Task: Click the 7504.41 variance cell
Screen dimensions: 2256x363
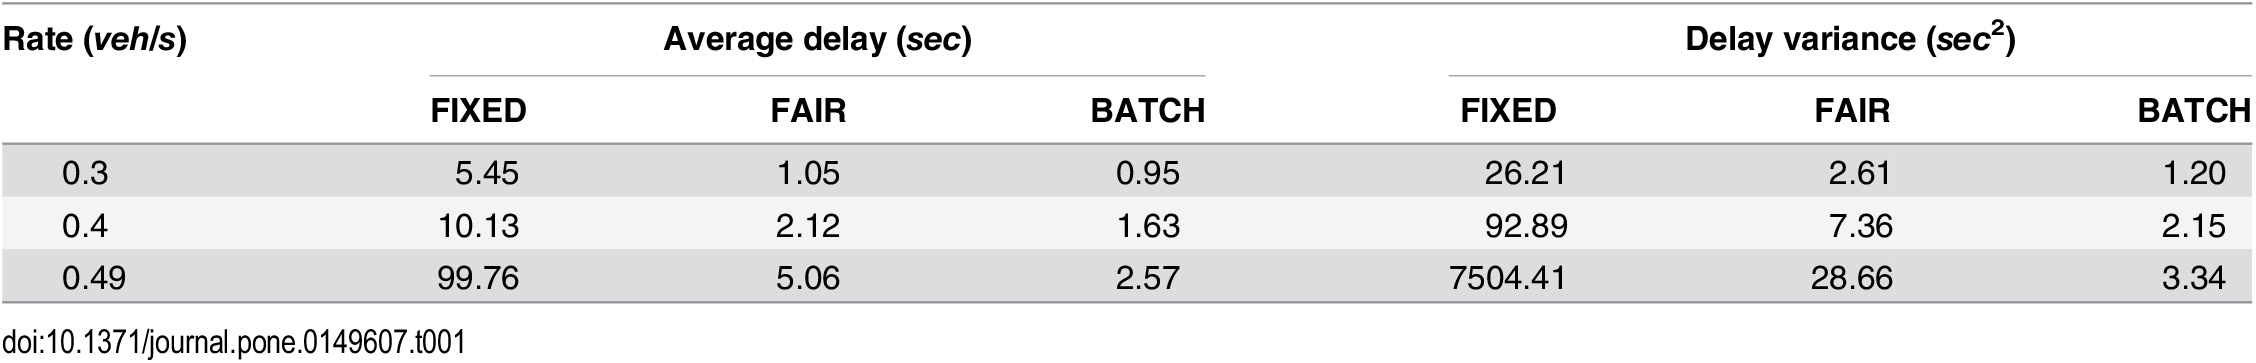Action: tap(1506, 277)
